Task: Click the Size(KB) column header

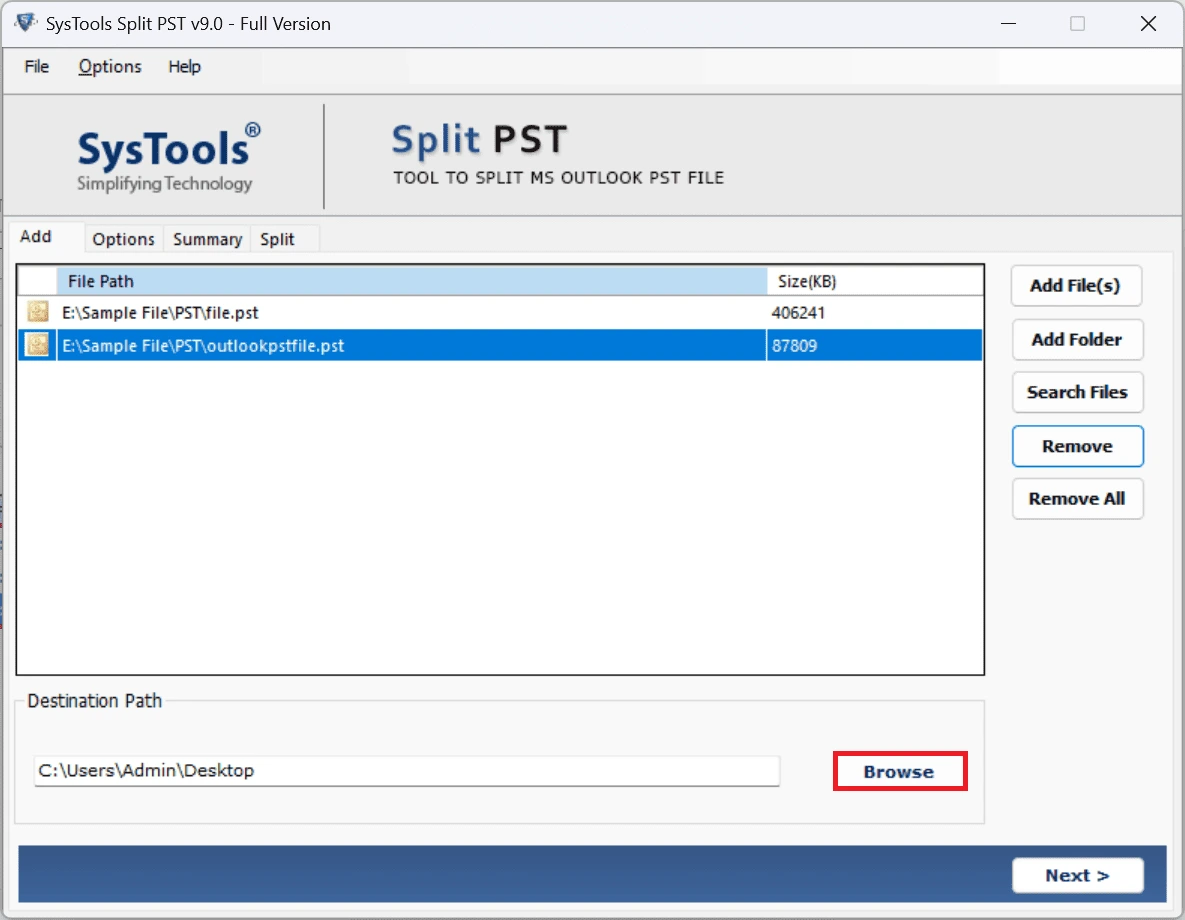Action: tap(875, 281)
